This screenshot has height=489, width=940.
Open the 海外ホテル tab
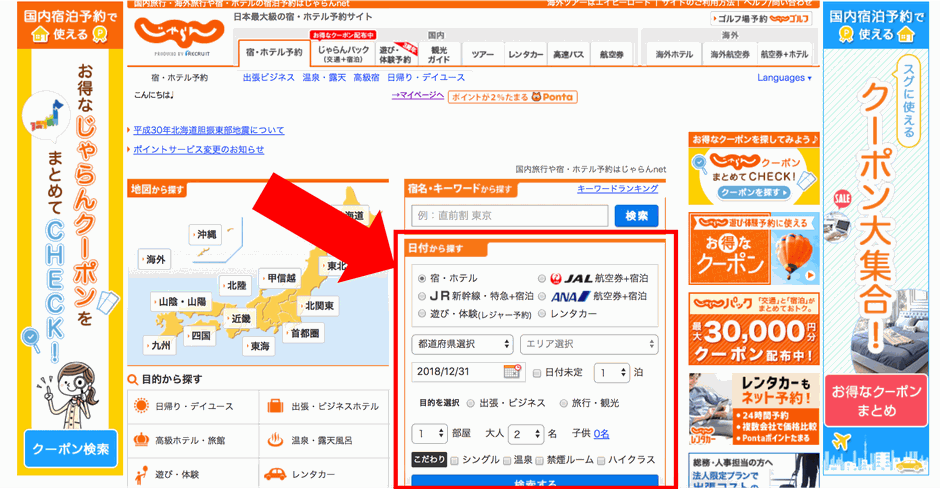(674, 55)
